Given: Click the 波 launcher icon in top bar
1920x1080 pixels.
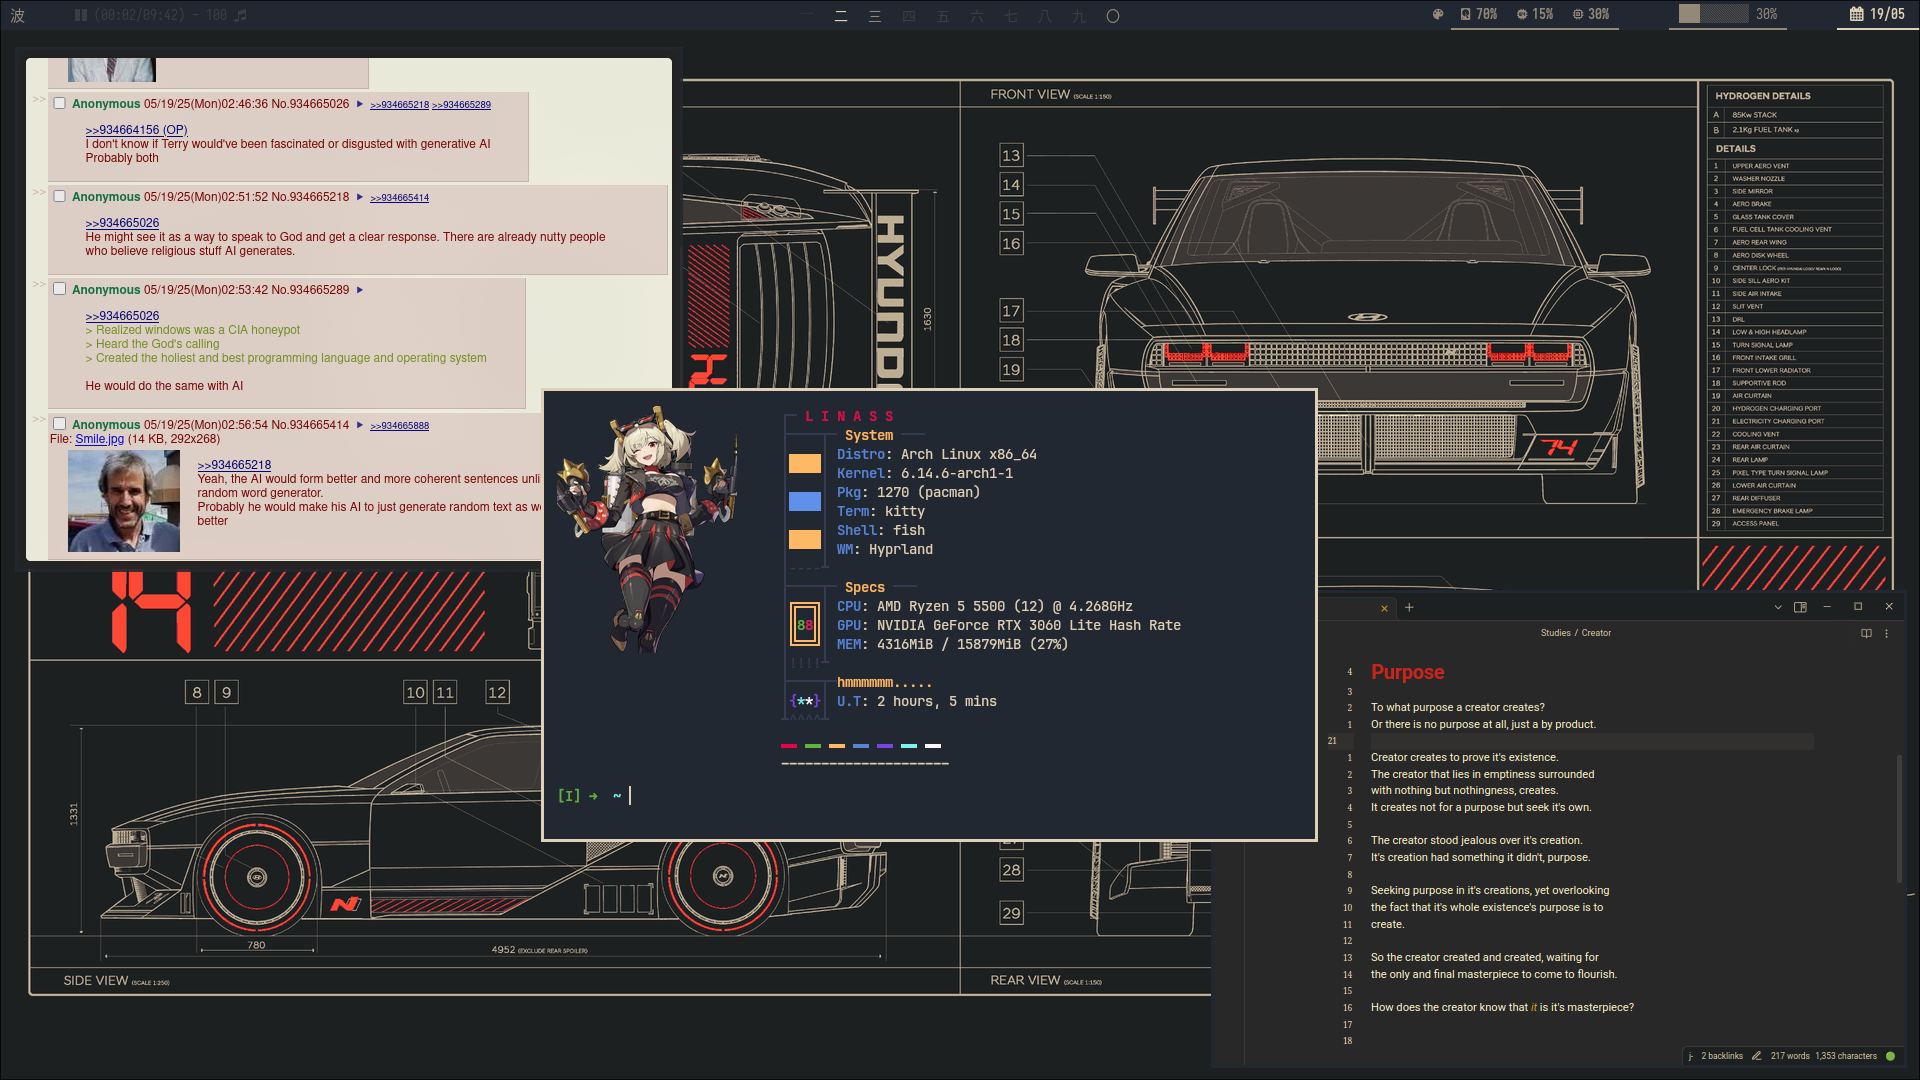Looking at the screenshot, I should (17, 15).
